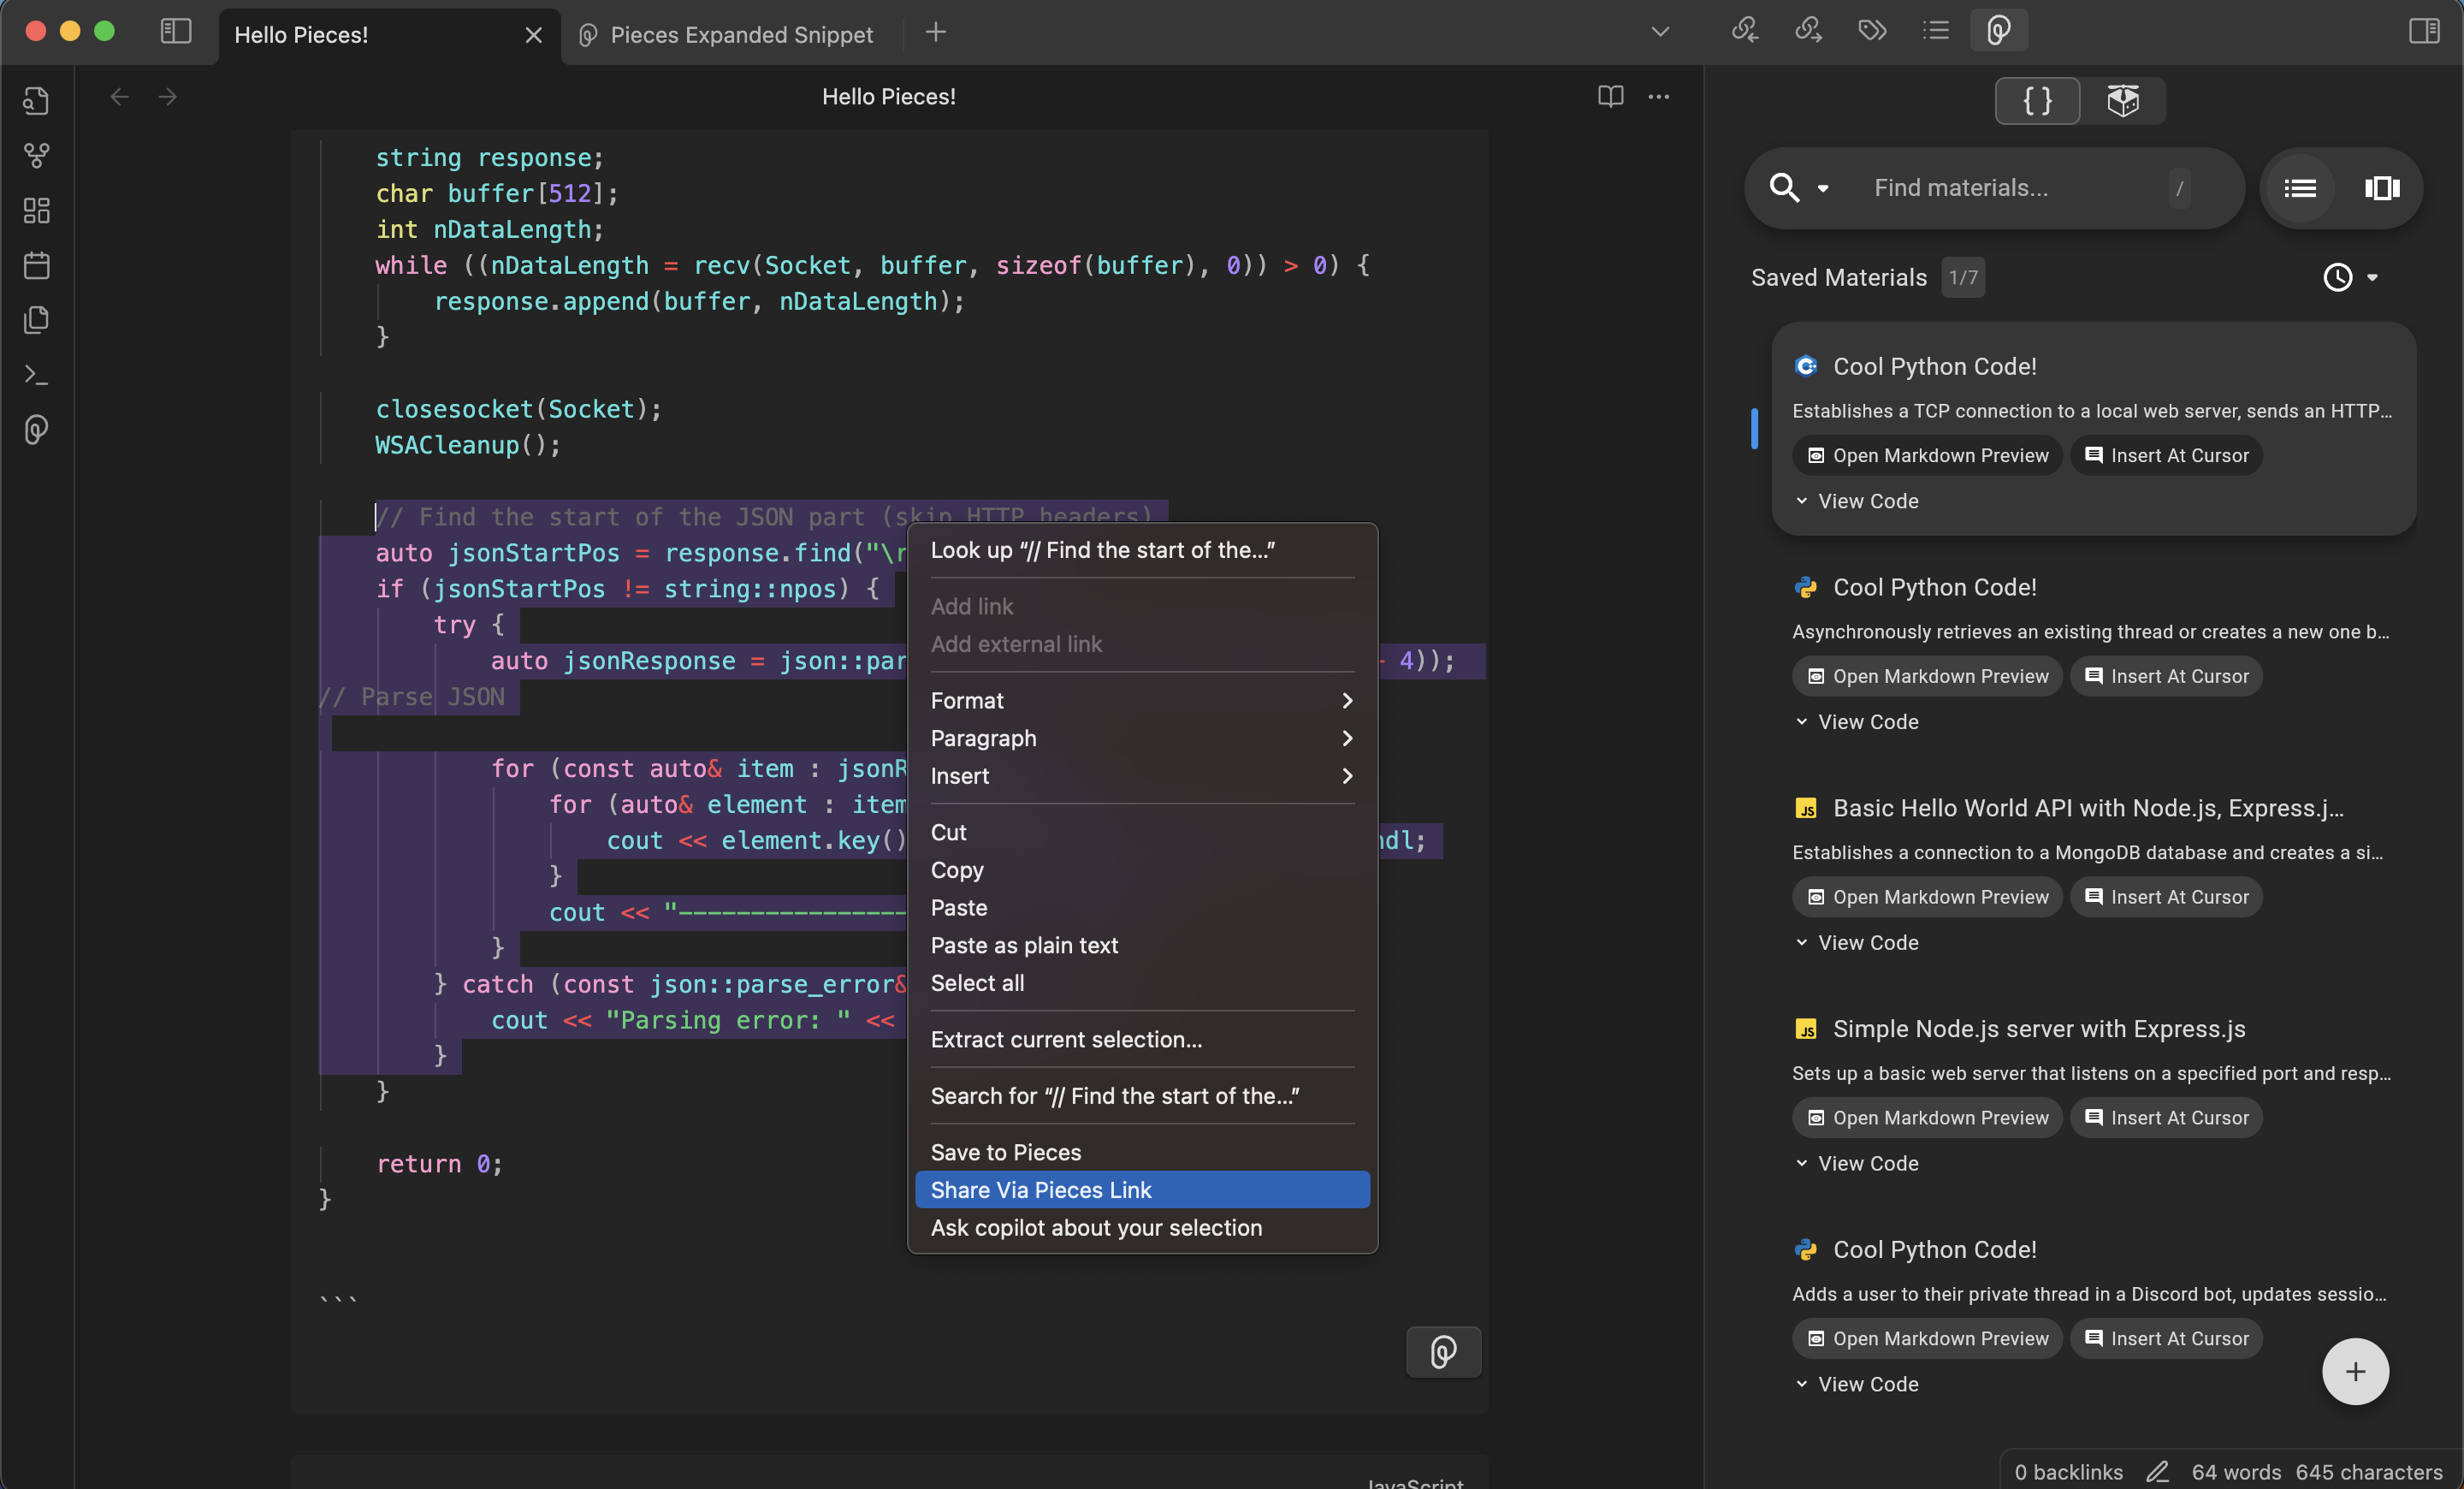This screenshot has width=2464, height=1489.
Task: Insert At Cursor for Basic Hello World API
Action: pos(2166,897)
